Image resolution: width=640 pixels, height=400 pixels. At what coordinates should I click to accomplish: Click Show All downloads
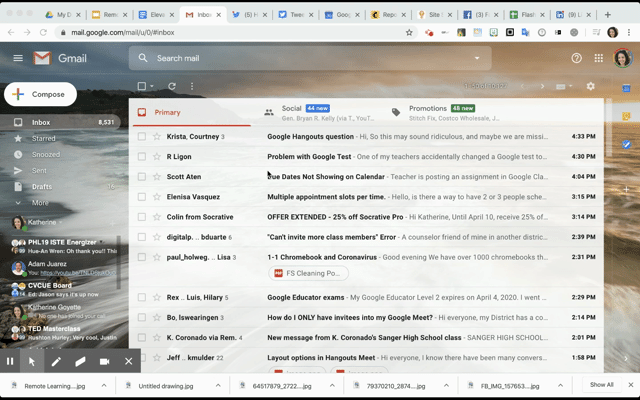601,384
